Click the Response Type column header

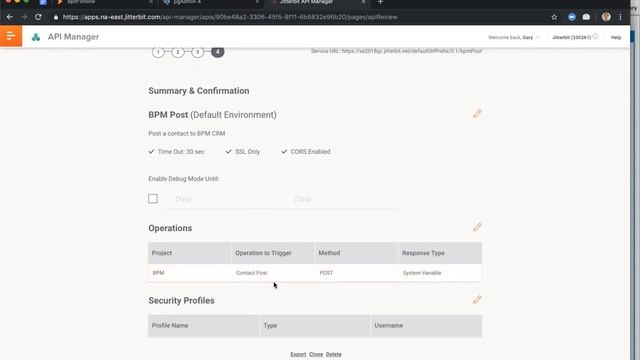pos(440,253)
